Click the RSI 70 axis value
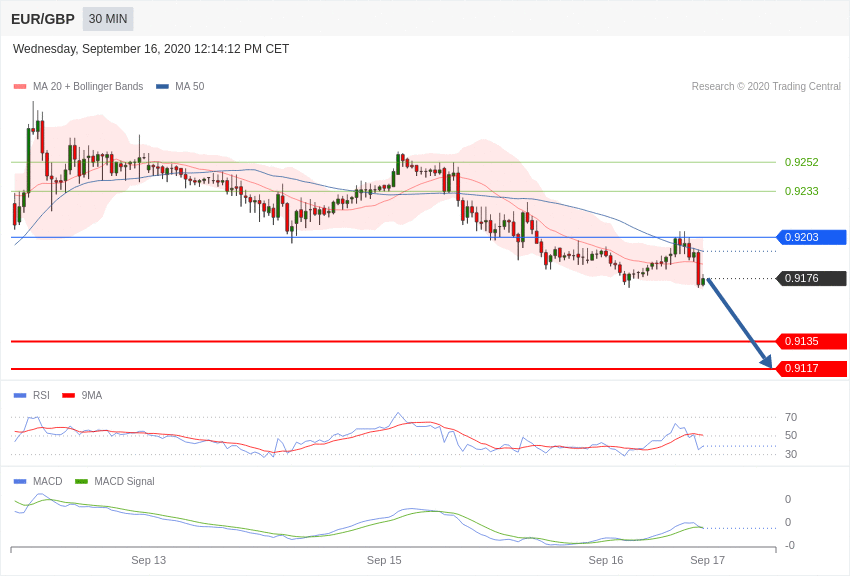Viewport: 850px width, 576px height. pyautogui.click(x=791, y=417)
